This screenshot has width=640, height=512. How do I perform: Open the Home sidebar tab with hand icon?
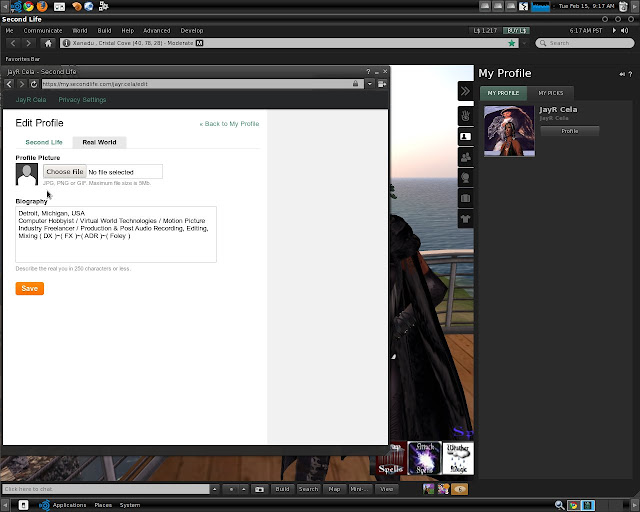[x=465, y=116]
